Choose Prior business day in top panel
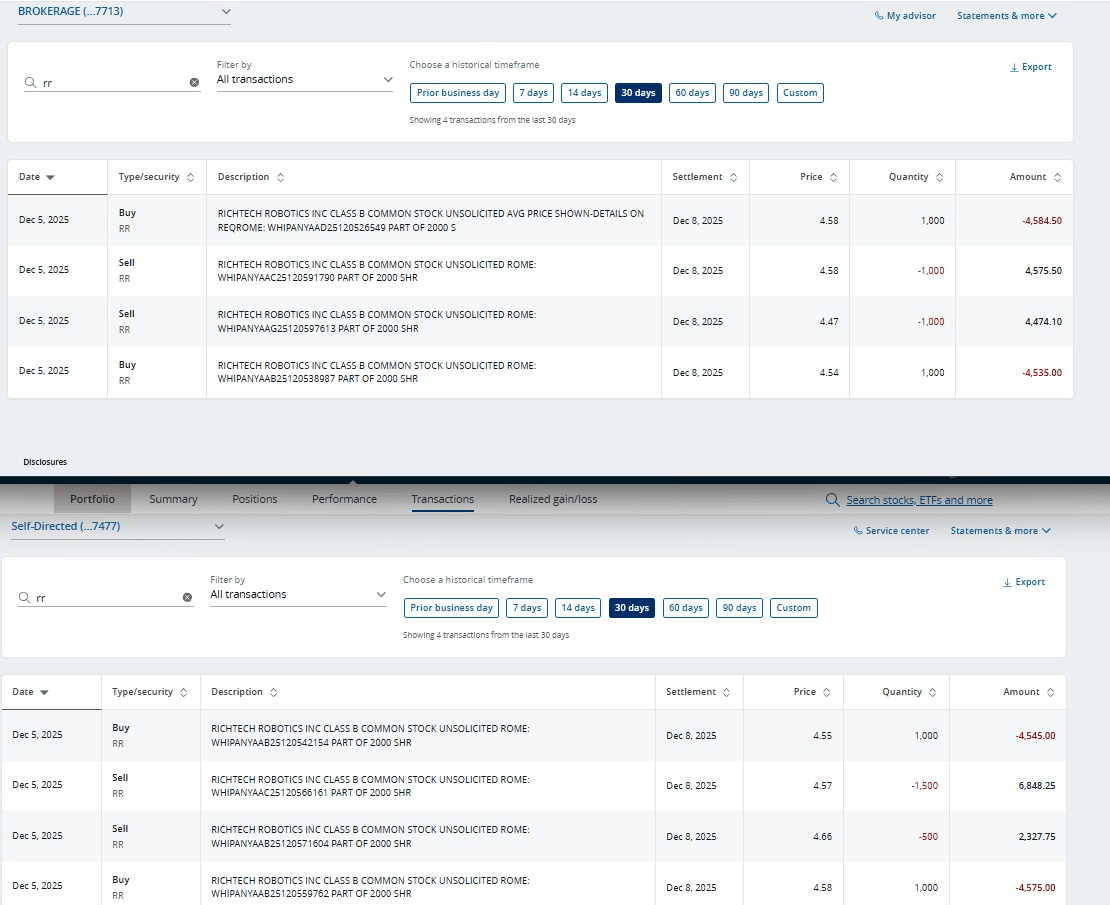 click(x=458, y=93)
